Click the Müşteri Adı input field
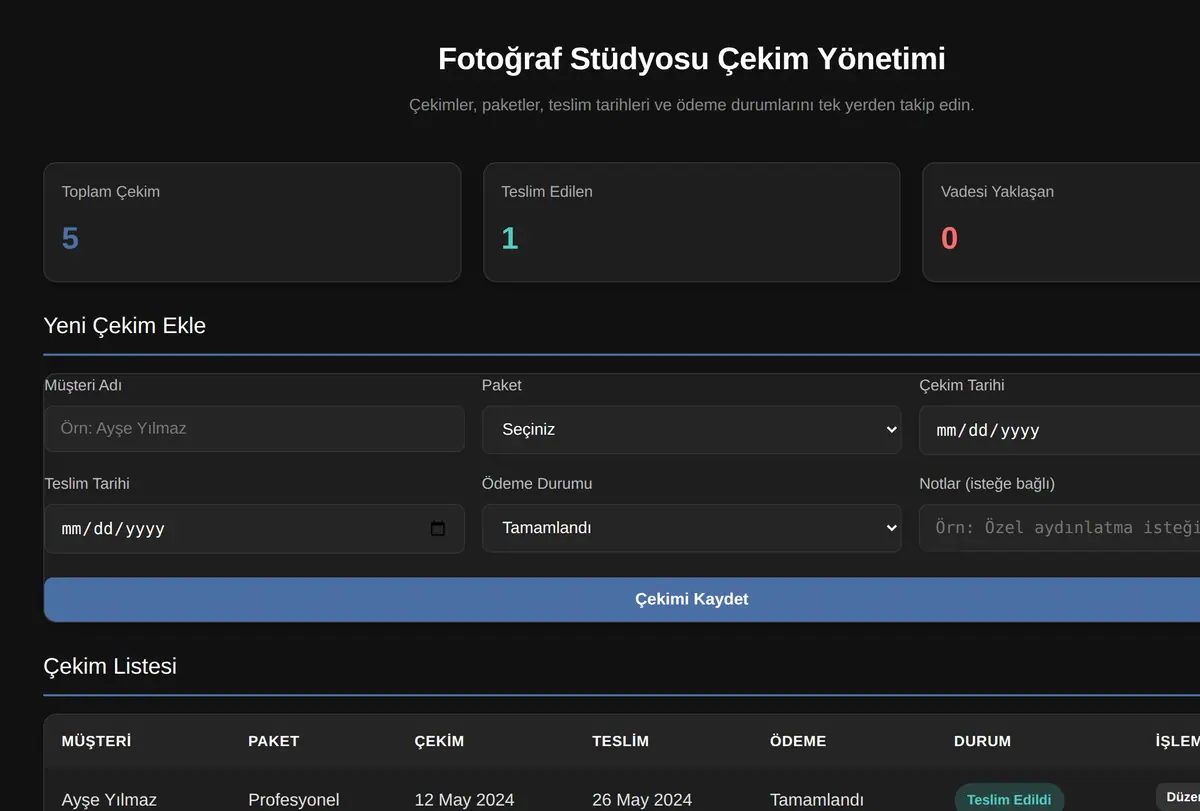Image resolution: width=1200 pixels, height=811 pixels. tap(254, 428)
